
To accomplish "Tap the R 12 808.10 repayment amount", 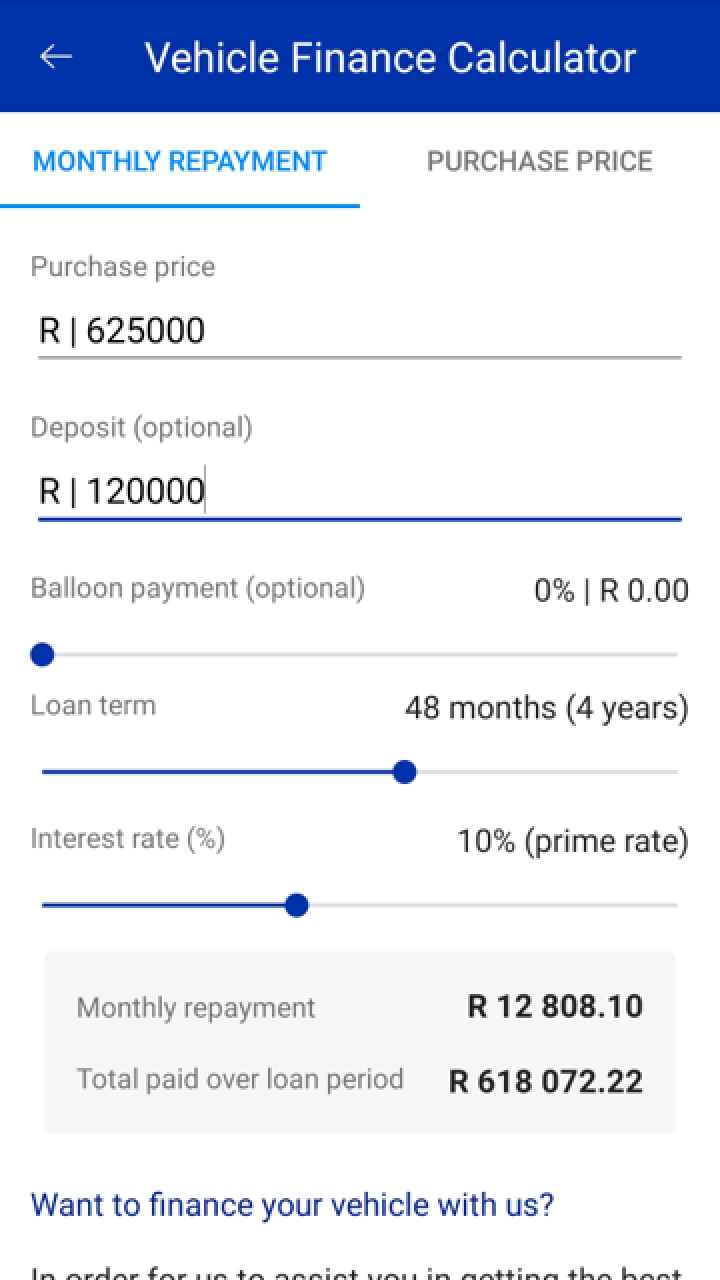I will tap(555, 1006).
